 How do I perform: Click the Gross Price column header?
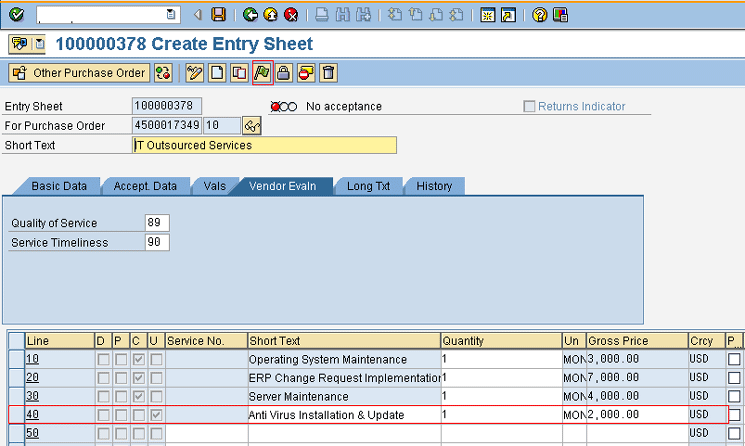click(637, 341)
